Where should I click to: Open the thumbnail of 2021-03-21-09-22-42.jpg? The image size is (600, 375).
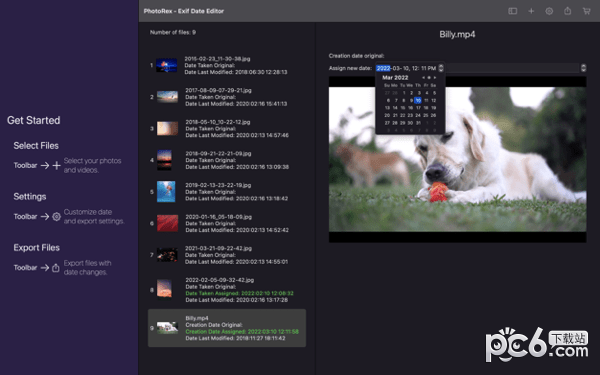click(x=167, y=255)
